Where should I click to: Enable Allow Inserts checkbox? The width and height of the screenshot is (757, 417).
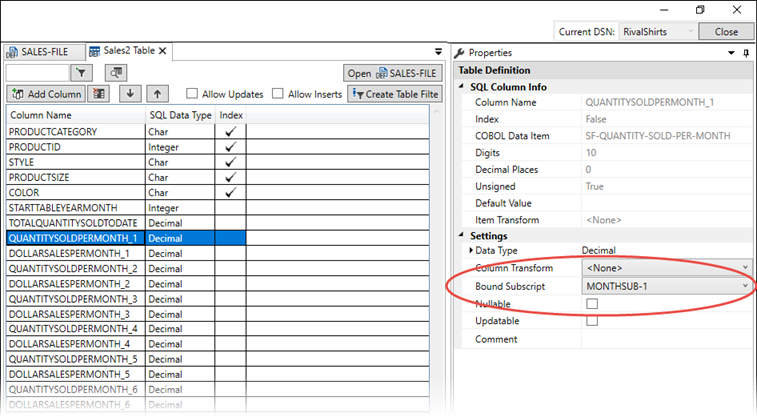coord(279,94)
